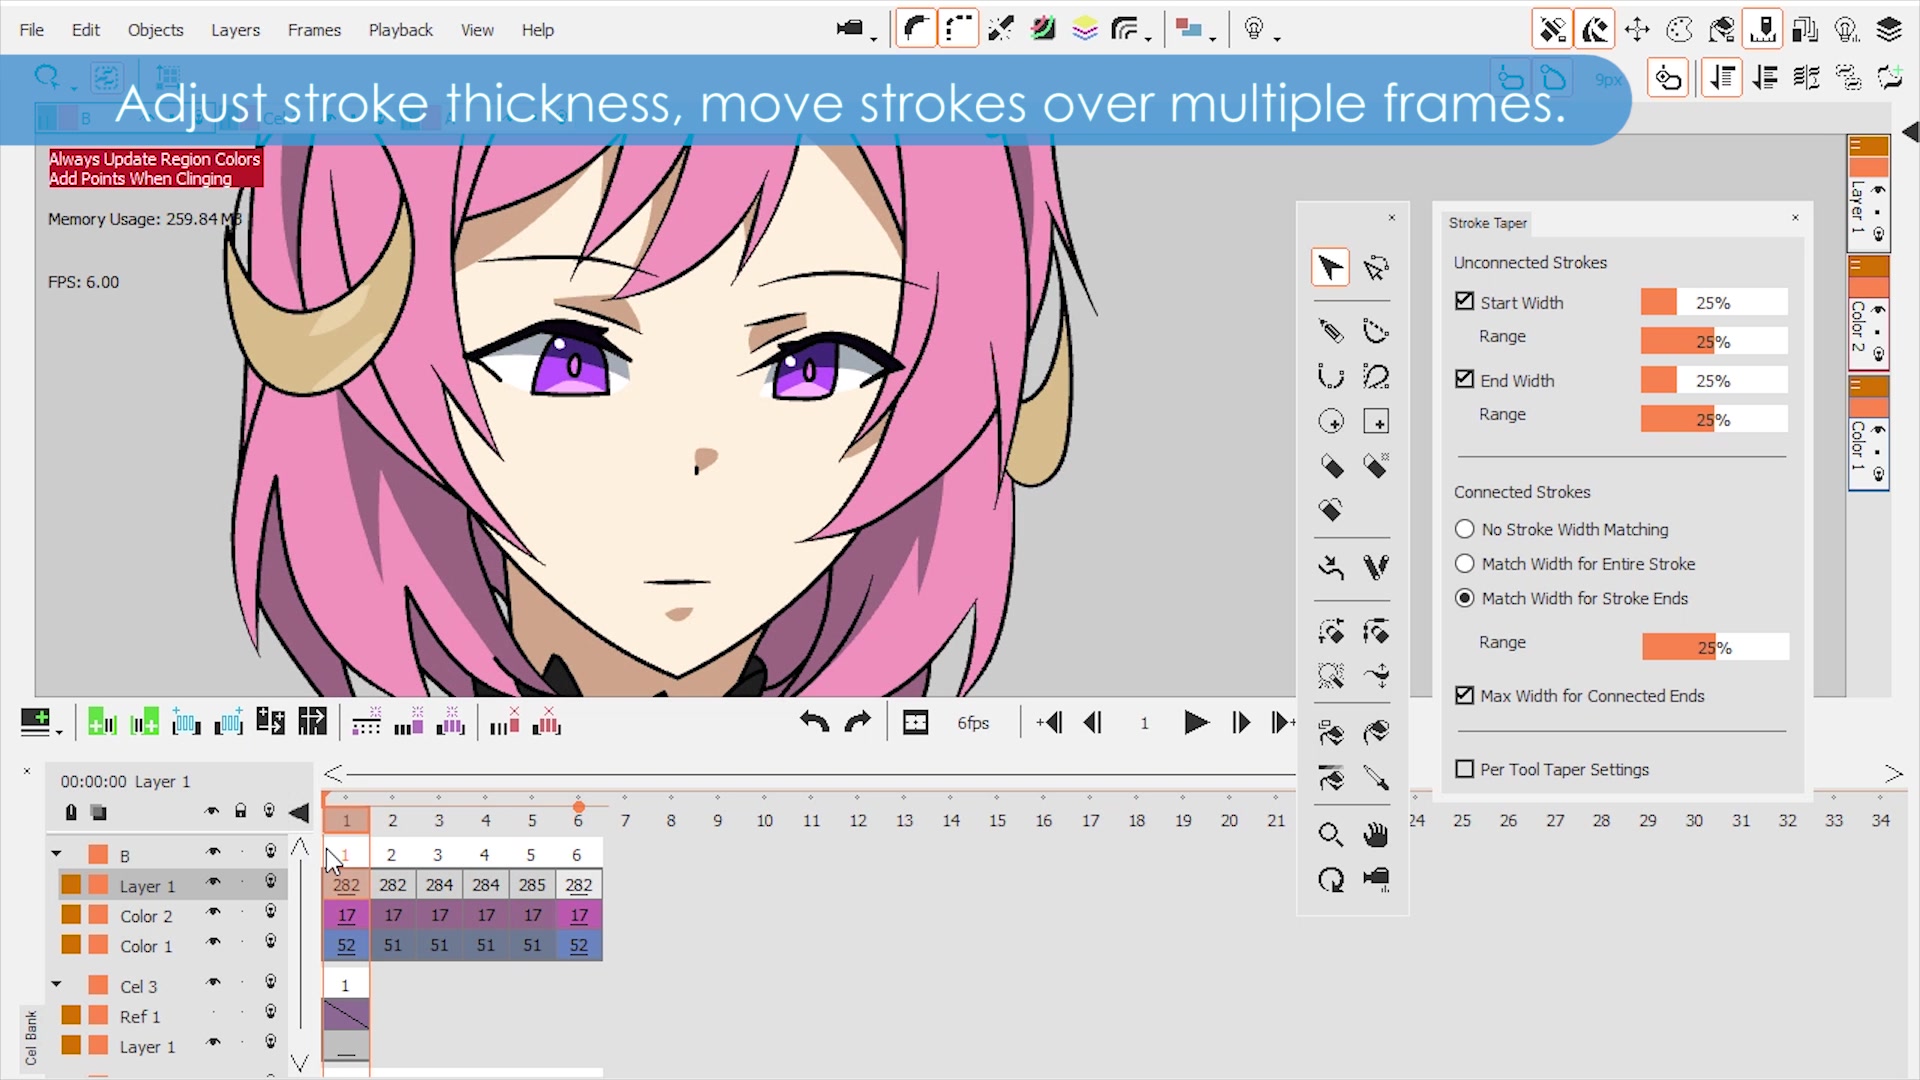Close the Stroke Taper panel
This screenshot has height=1080, width=1920.
click(x=1795, y=217)
